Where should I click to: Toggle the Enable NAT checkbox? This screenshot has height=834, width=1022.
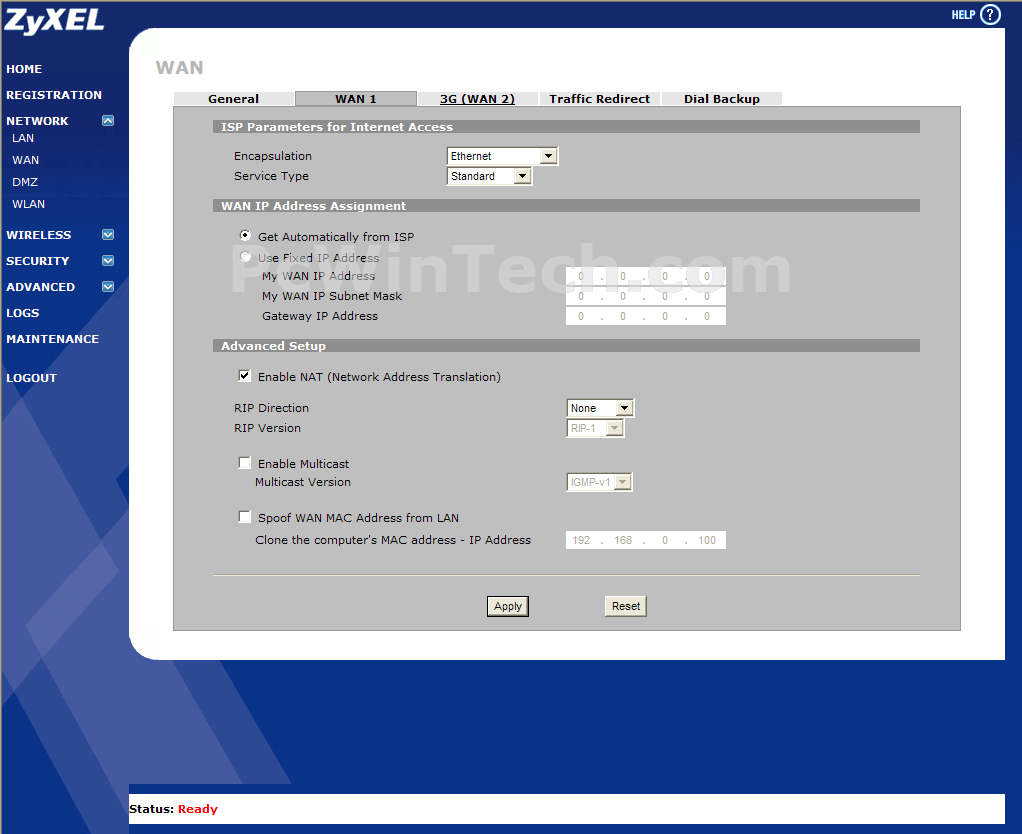click(x=244, y=376)
